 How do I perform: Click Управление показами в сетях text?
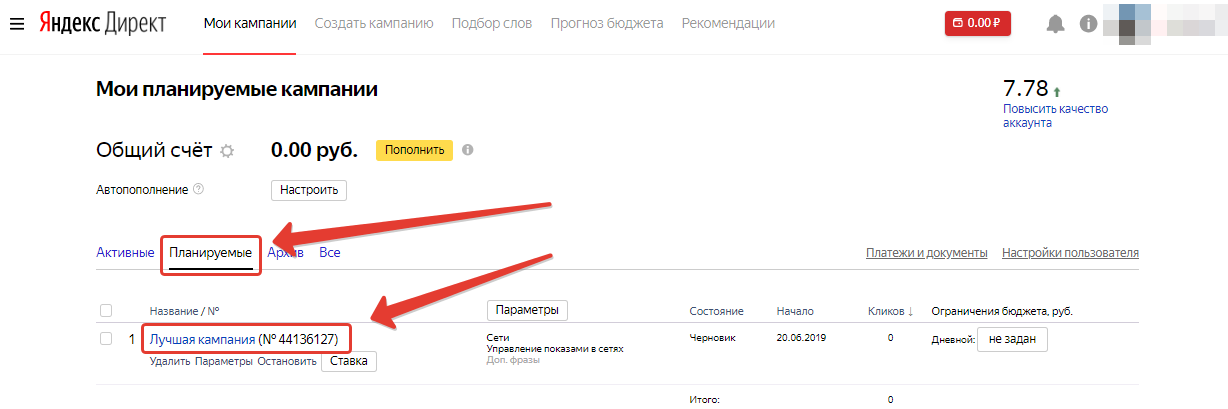click(555, 349)
